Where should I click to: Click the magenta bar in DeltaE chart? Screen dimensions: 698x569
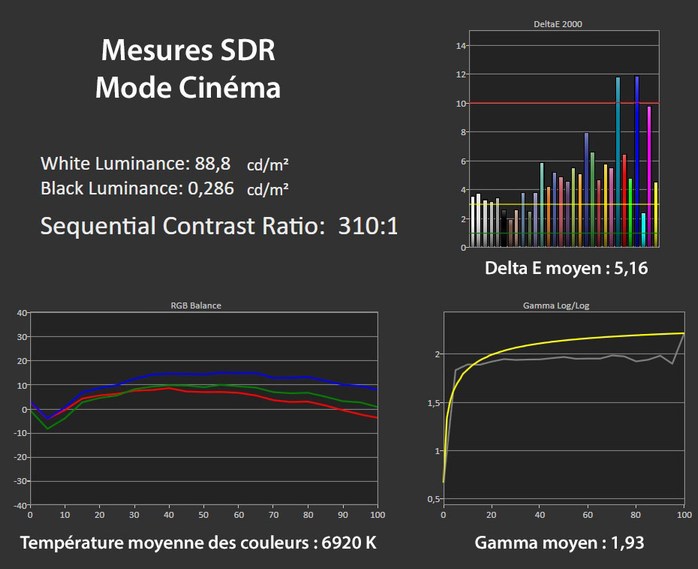649,176
